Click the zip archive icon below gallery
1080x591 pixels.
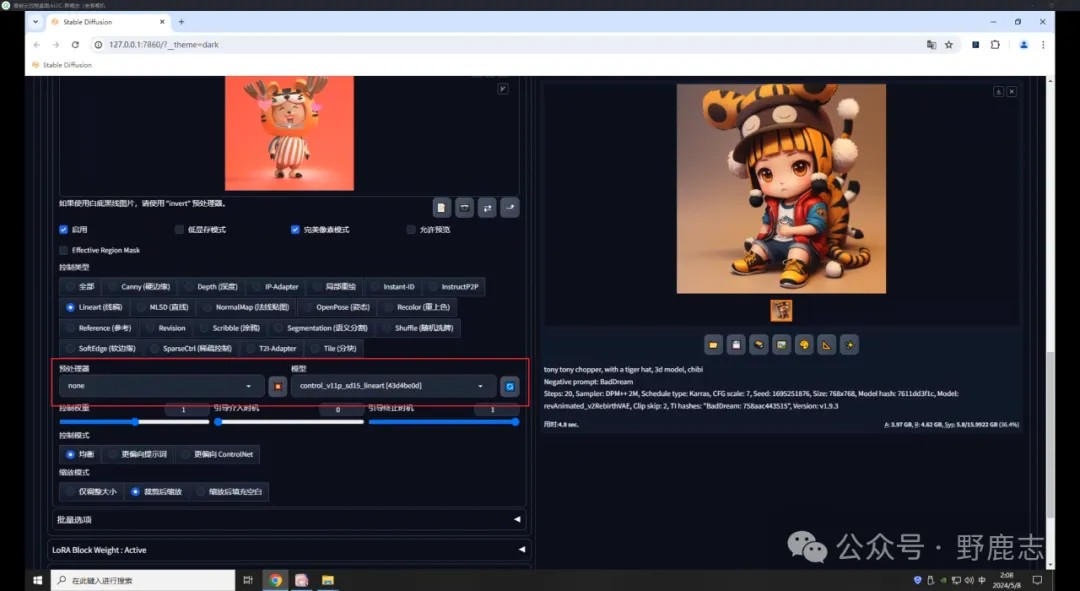coord(759,344)
